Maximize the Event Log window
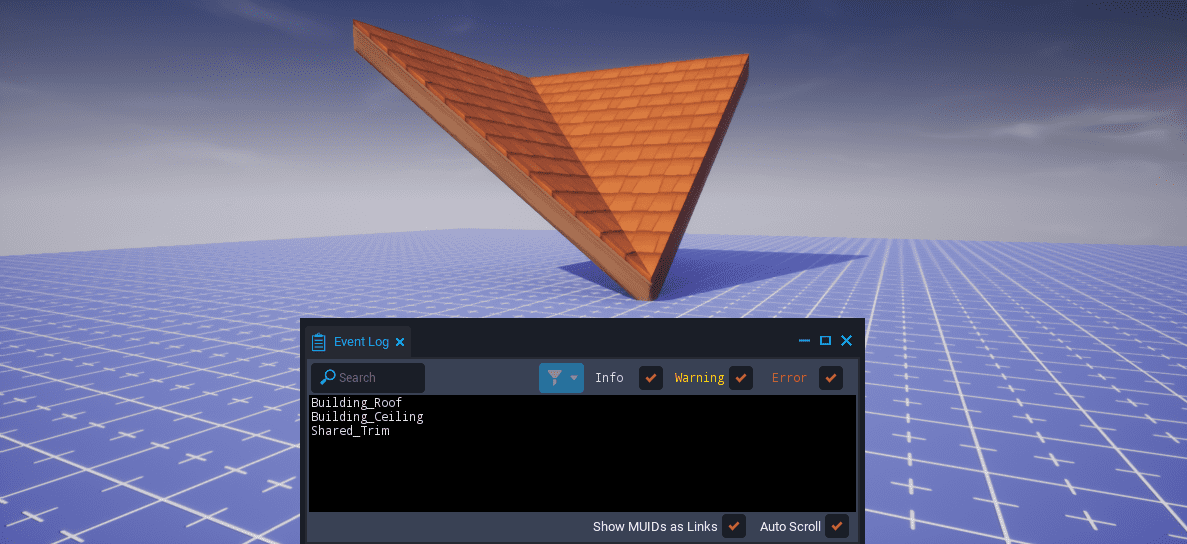The image size is (1187, 544). point(825,341)
